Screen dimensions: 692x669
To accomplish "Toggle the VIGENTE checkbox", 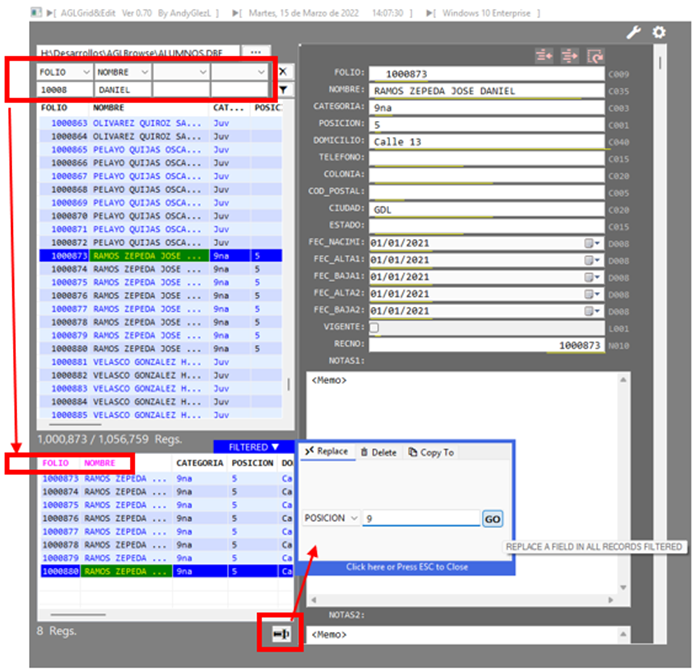I will click(374, 327).
